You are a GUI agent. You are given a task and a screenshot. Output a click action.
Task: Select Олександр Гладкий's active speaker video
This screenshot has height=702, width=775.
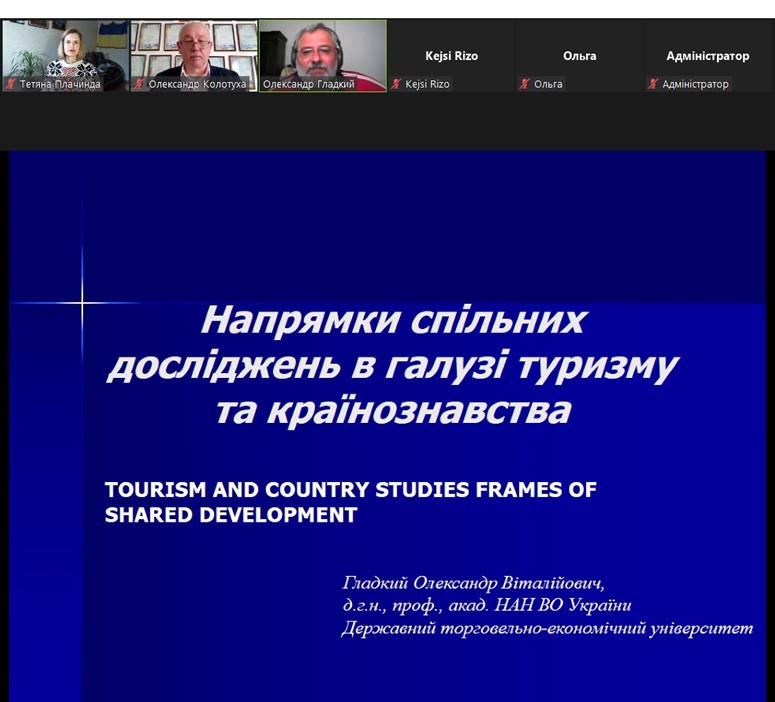323,55
